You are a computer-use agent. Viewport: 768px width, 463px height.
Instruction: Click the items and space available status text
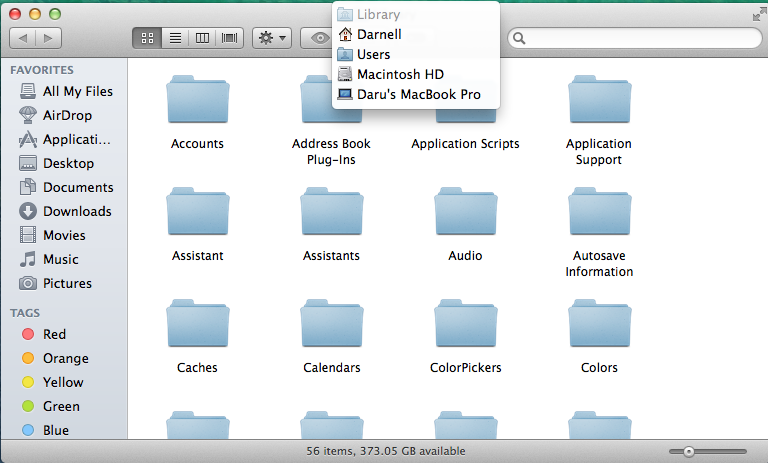385,451
